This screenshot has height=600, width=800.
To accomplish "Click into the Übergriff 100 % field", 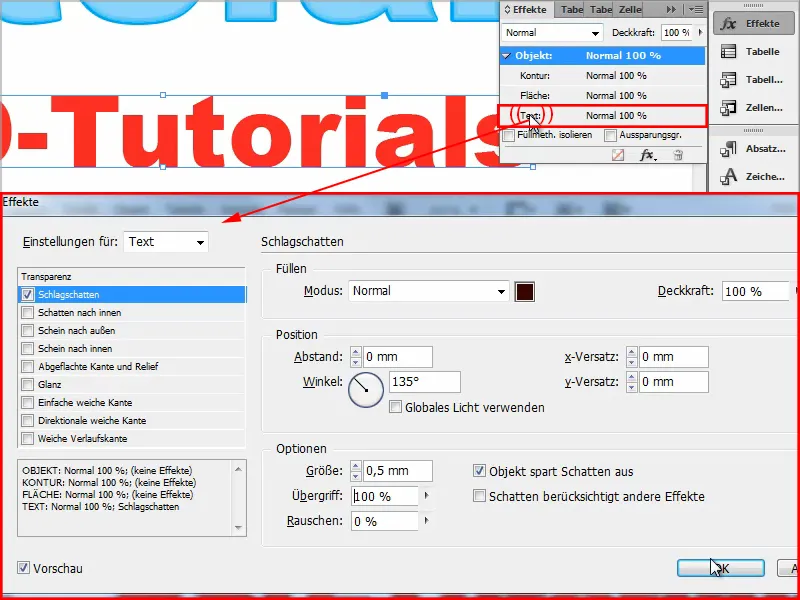I will click(385, 496).
